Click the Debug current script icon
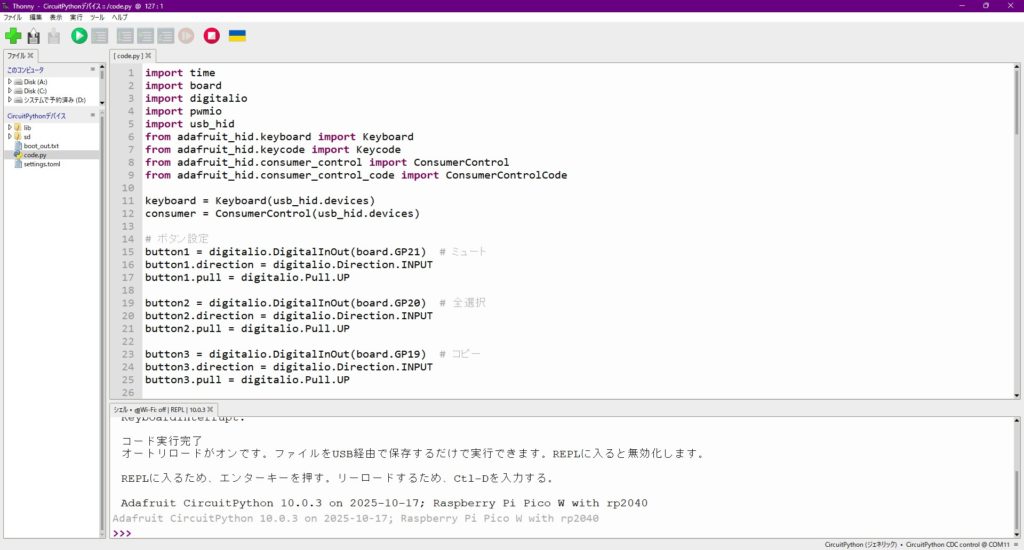 click(x=100, y=36)
